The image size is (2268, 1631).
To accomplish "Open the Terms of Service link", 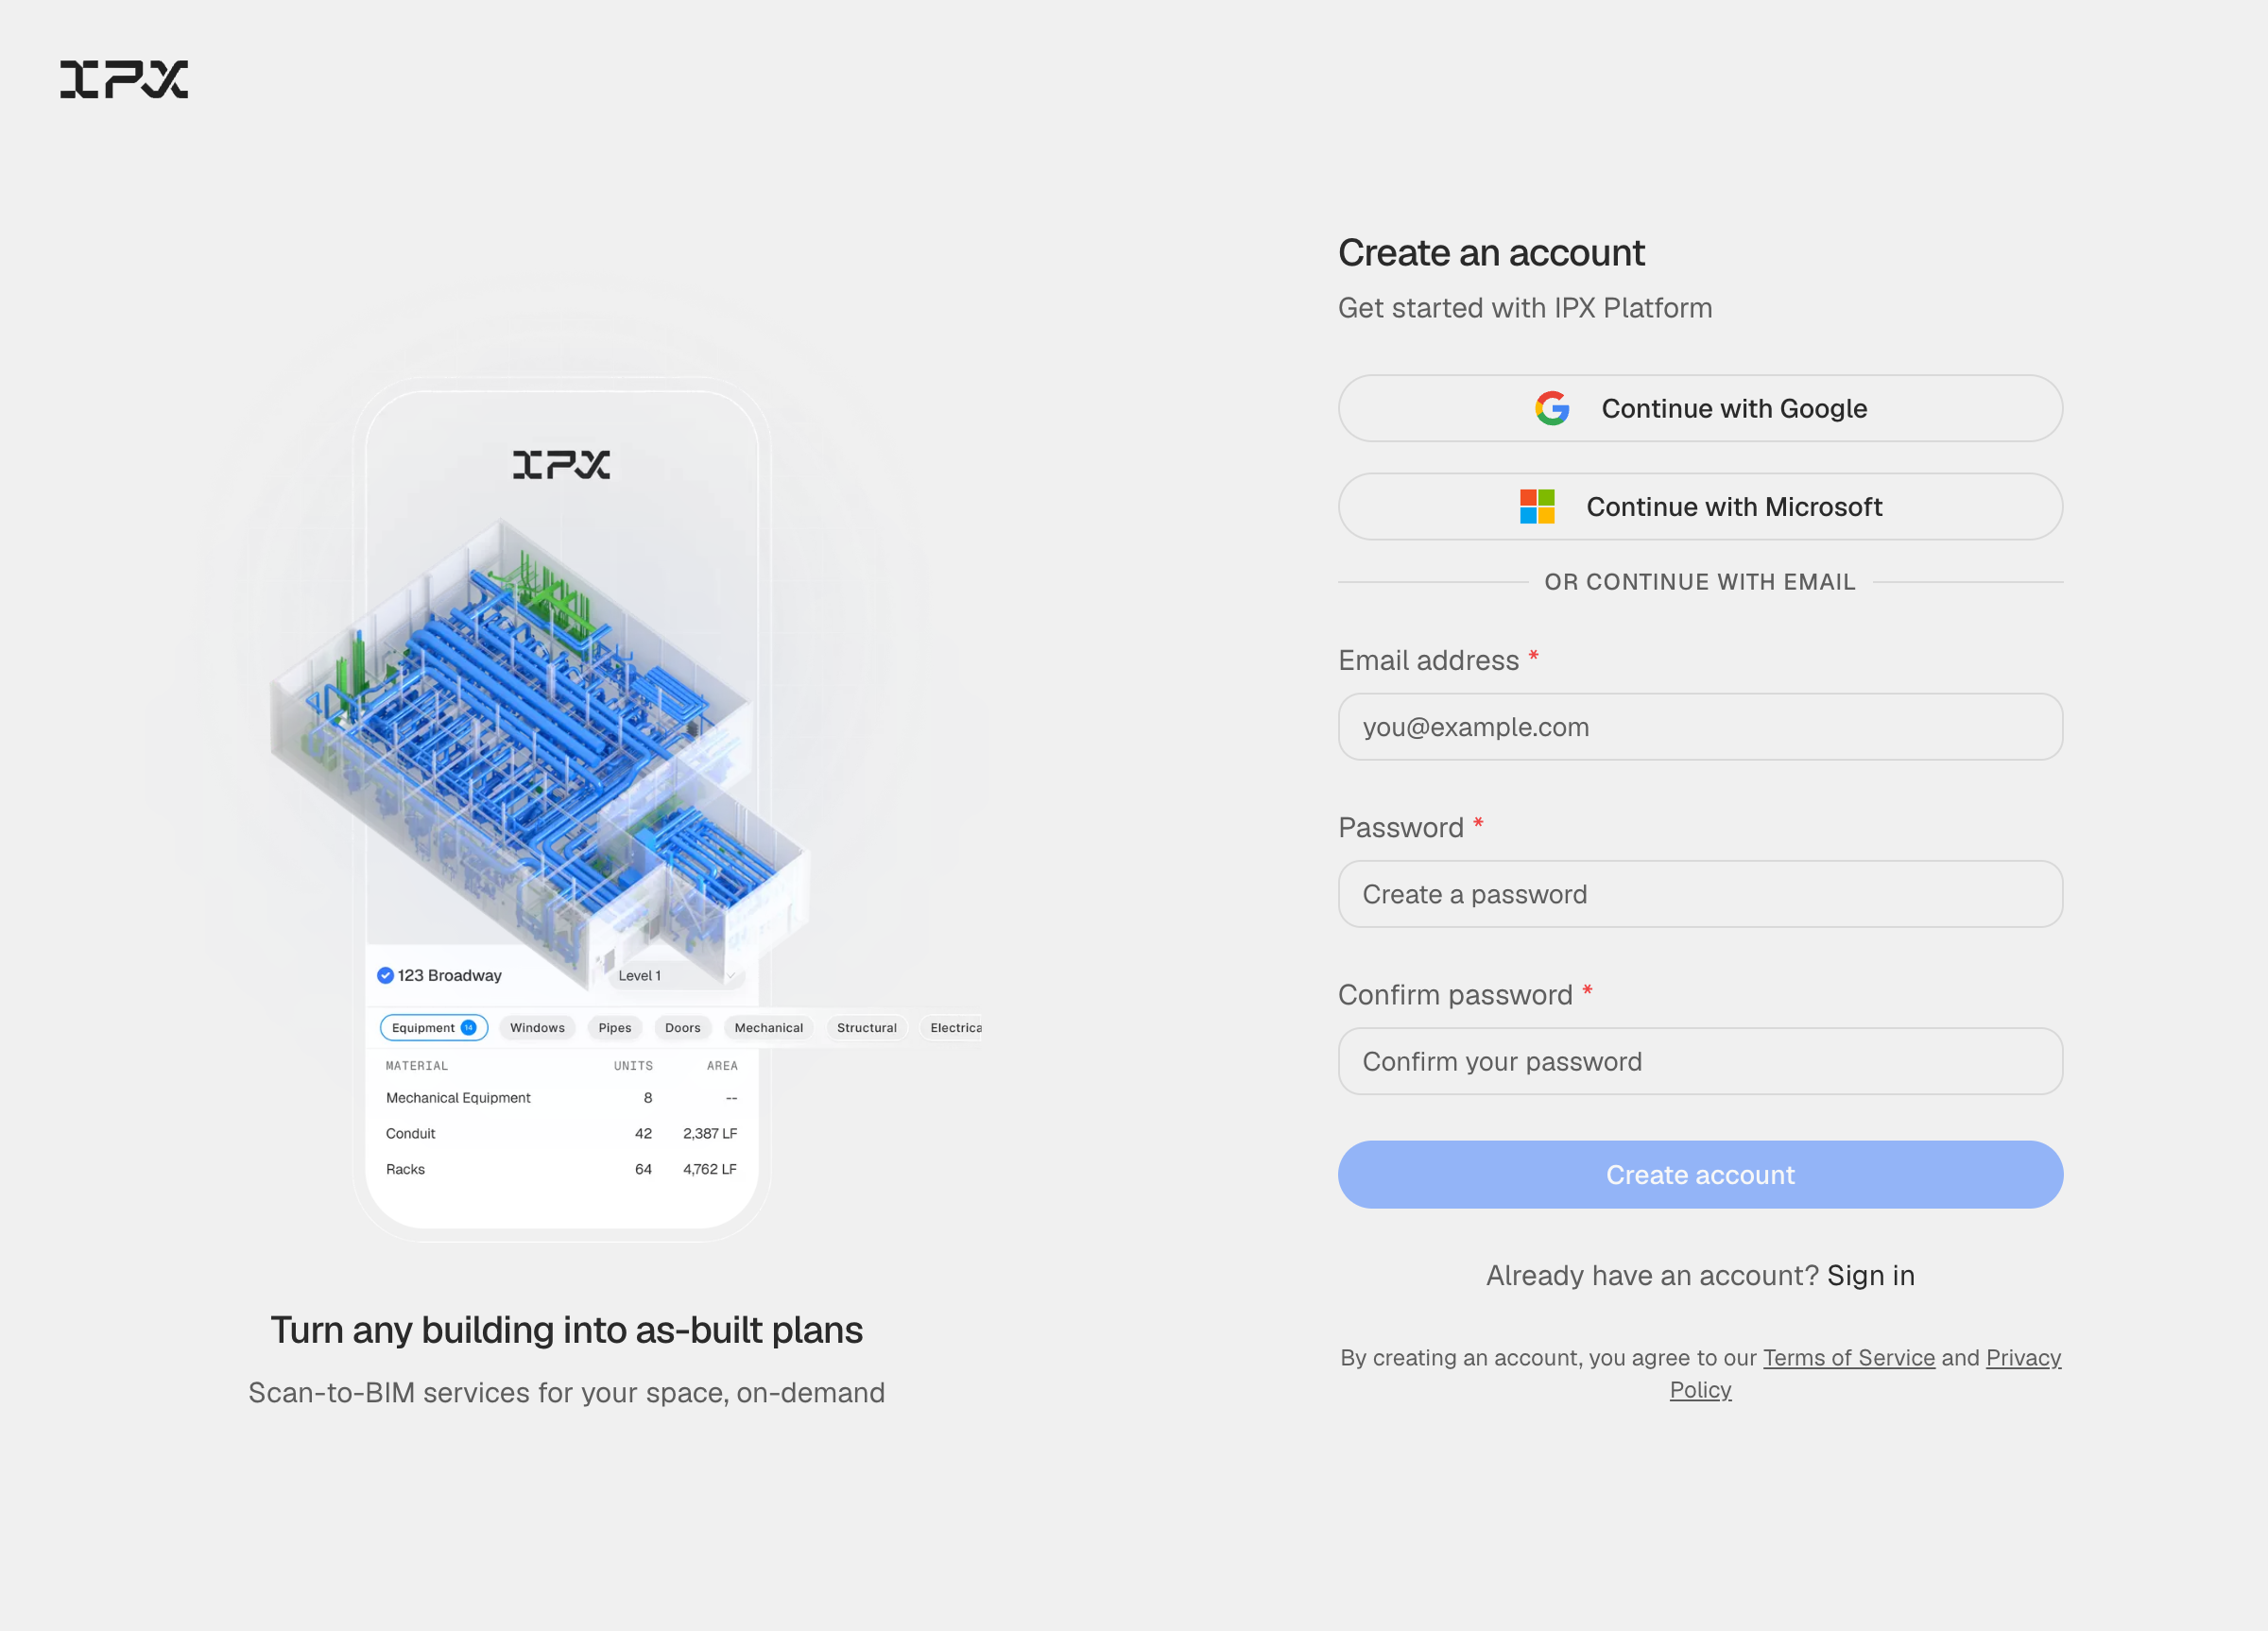I will (1848, 1358).
